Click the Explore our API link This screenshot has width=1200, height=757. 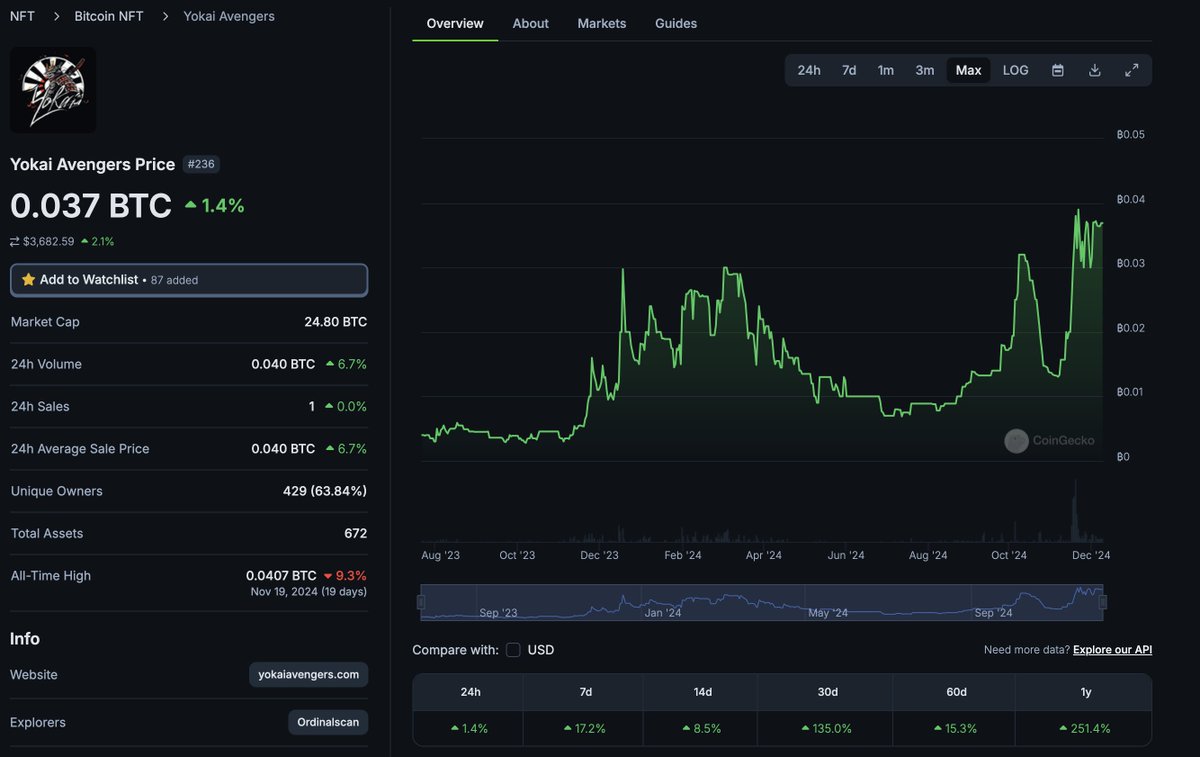point(1112,650)
